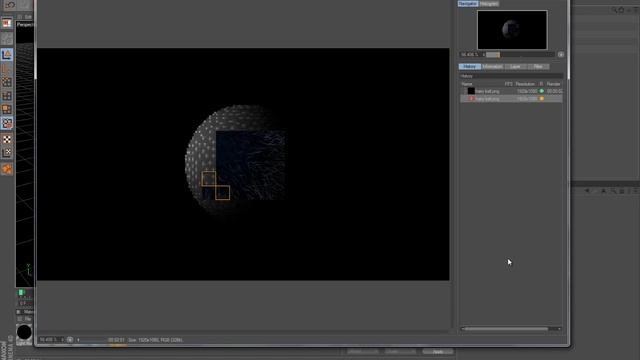Click the size info text in status bar
The height and width of the screenshot is (360, 640).
[x=156, y=340]
